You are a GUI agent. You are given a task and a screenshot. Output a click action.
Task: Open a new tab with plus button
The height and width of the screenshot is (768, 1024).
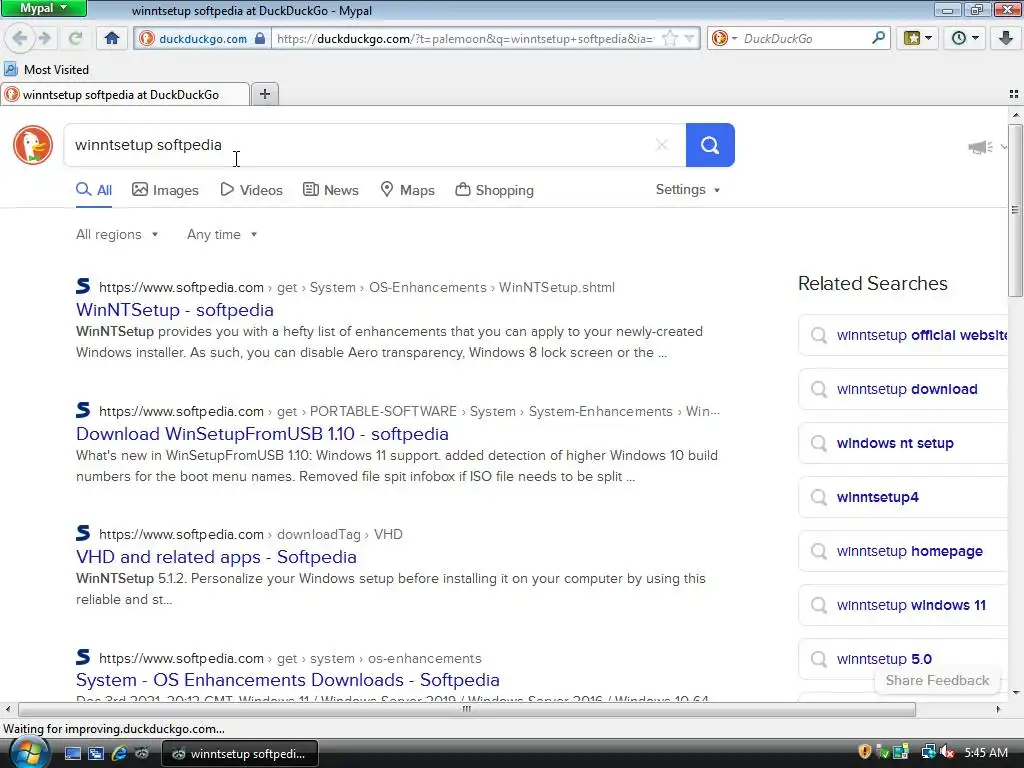click(264, 94)
